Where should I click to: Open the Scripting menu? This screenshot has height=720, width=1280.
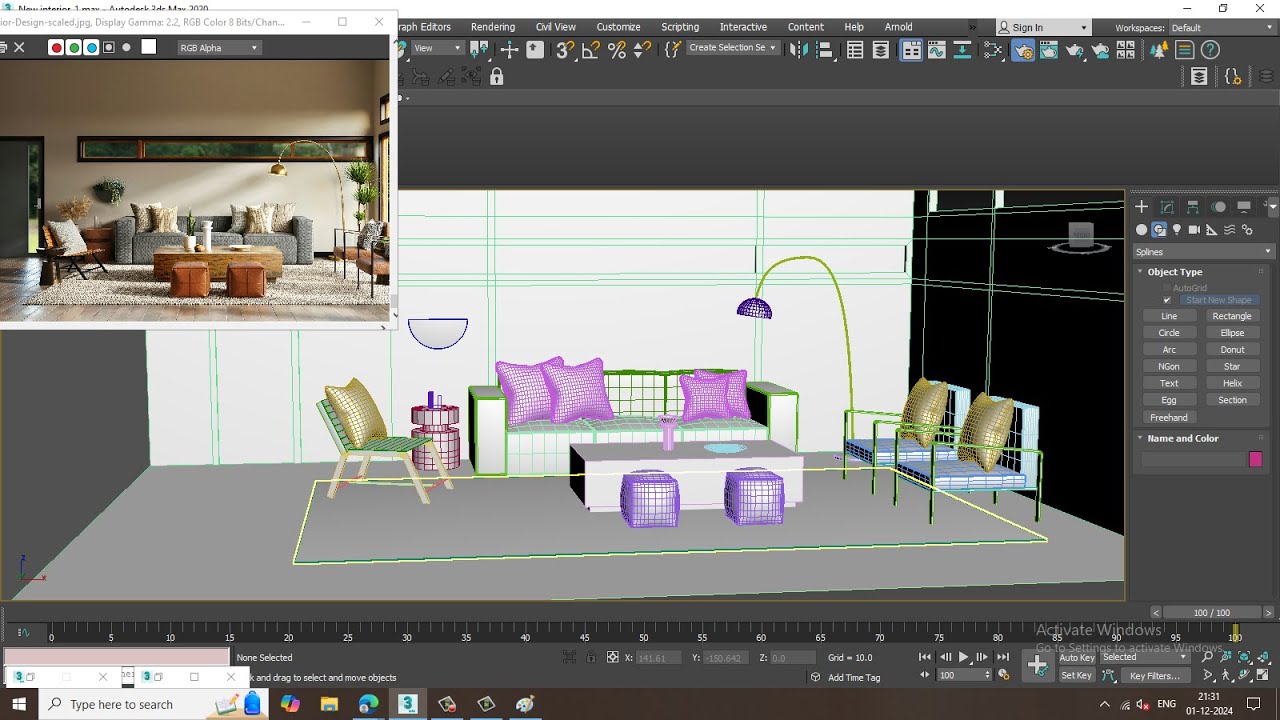pos(680,27)
